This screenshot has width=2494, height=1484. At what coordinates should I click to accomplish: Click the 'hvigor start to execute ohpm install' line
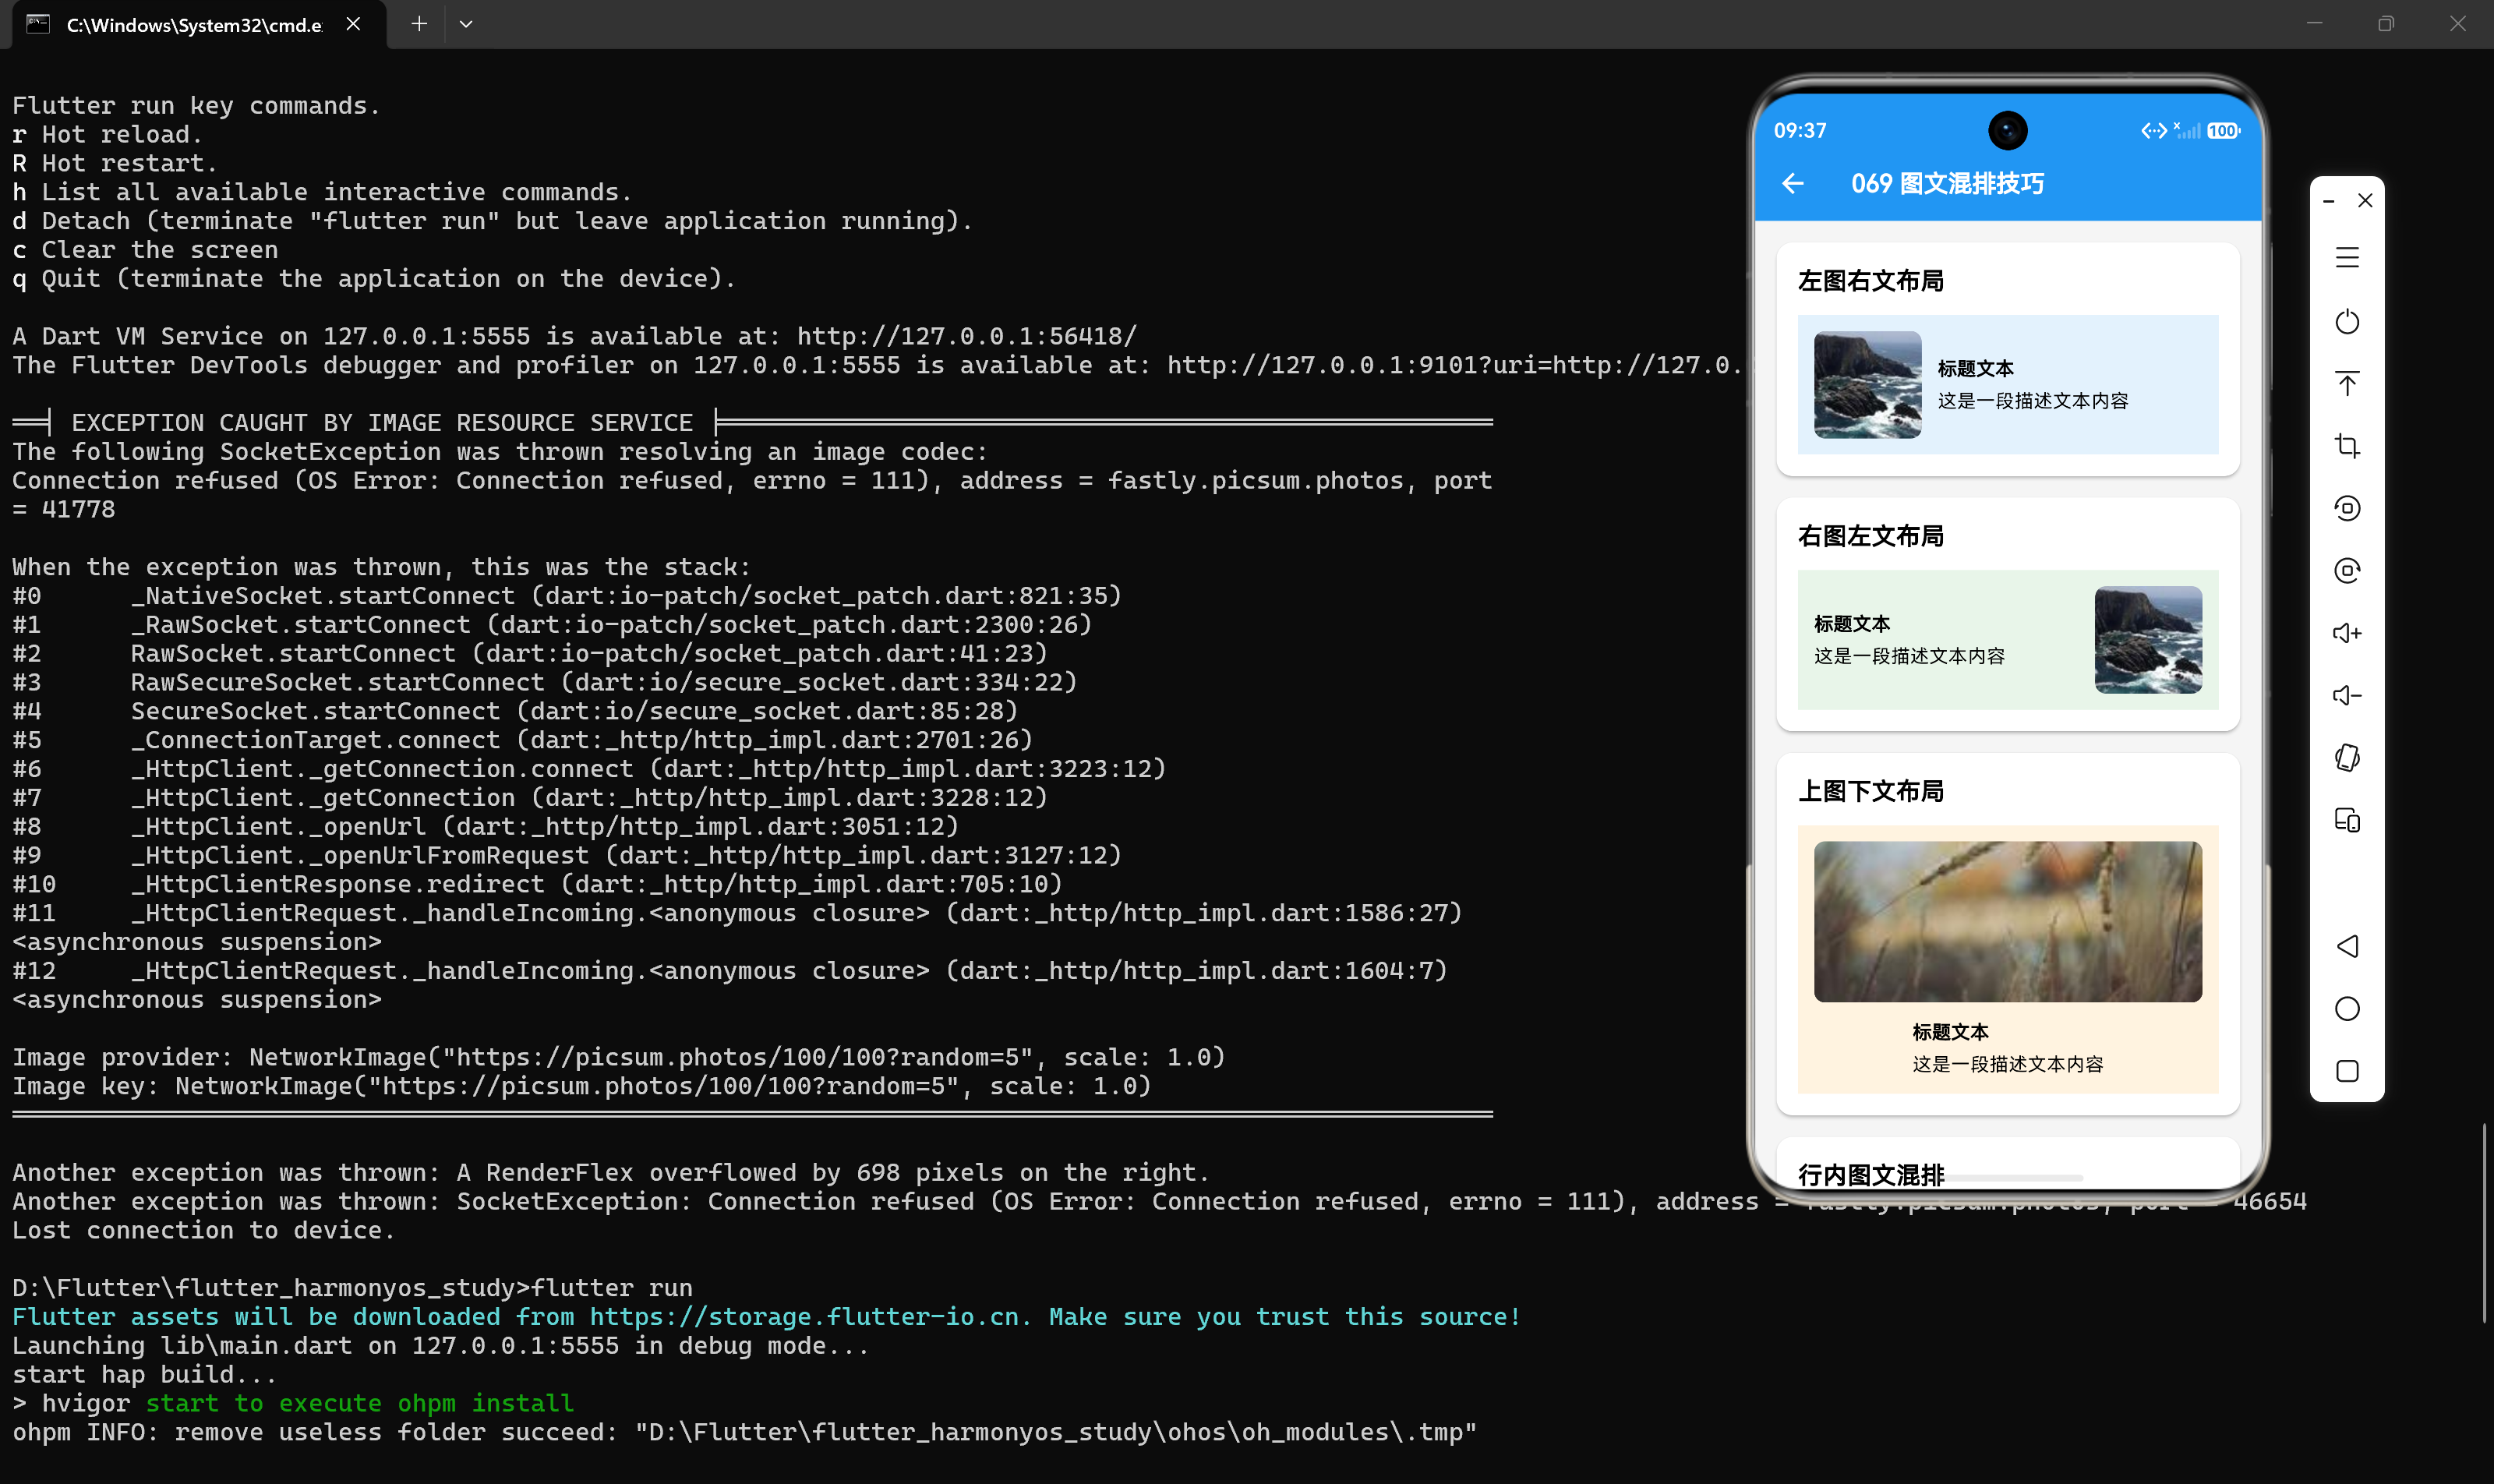click(293, 1403)
